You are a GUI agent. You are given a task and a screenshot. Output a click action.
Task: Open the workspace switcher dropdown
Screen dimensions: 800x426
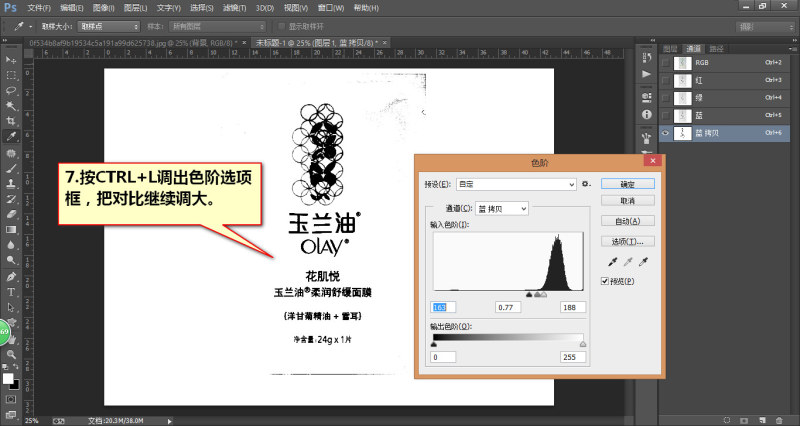(x=765, y=27)
